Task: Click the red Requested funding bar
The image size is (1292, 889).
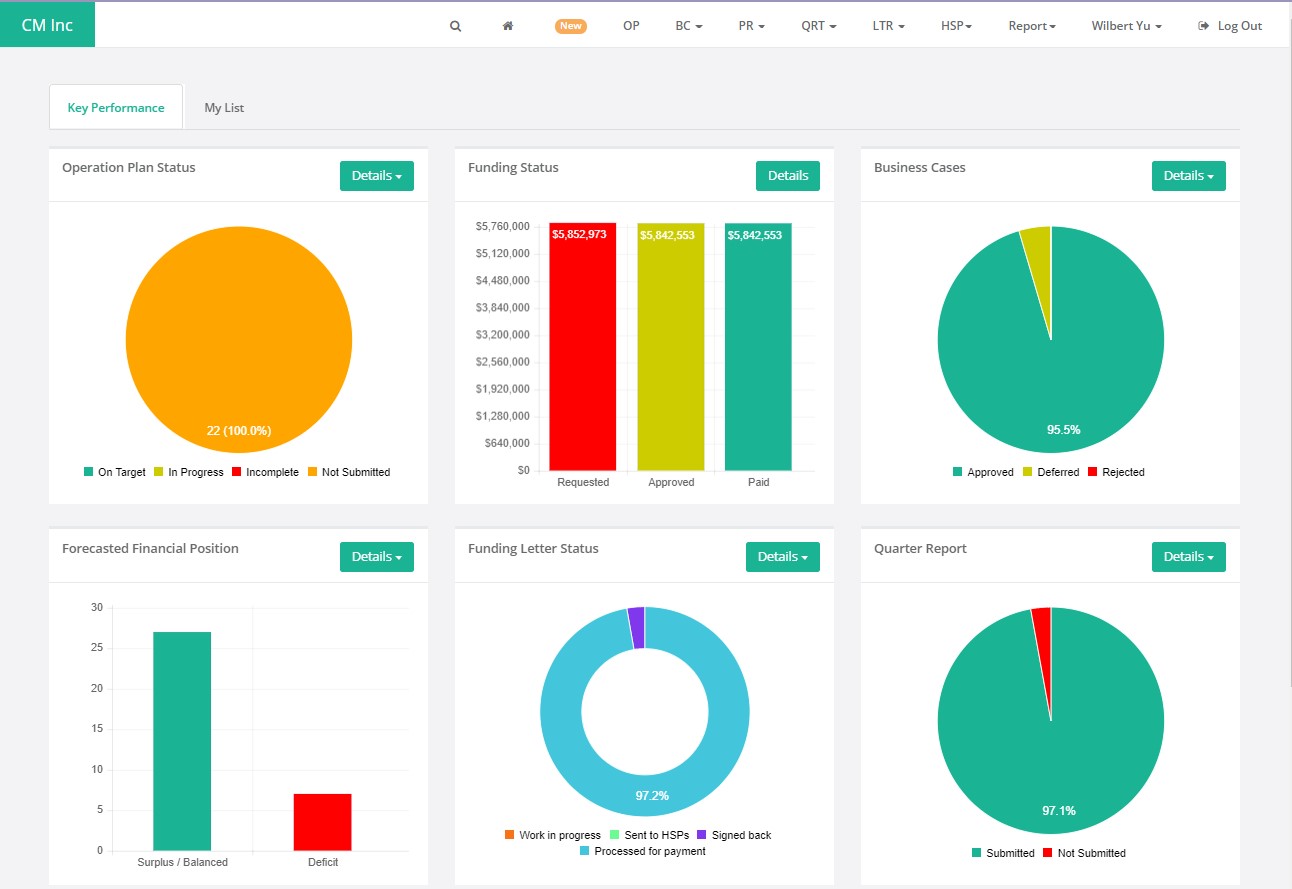Action: (583, 346)
